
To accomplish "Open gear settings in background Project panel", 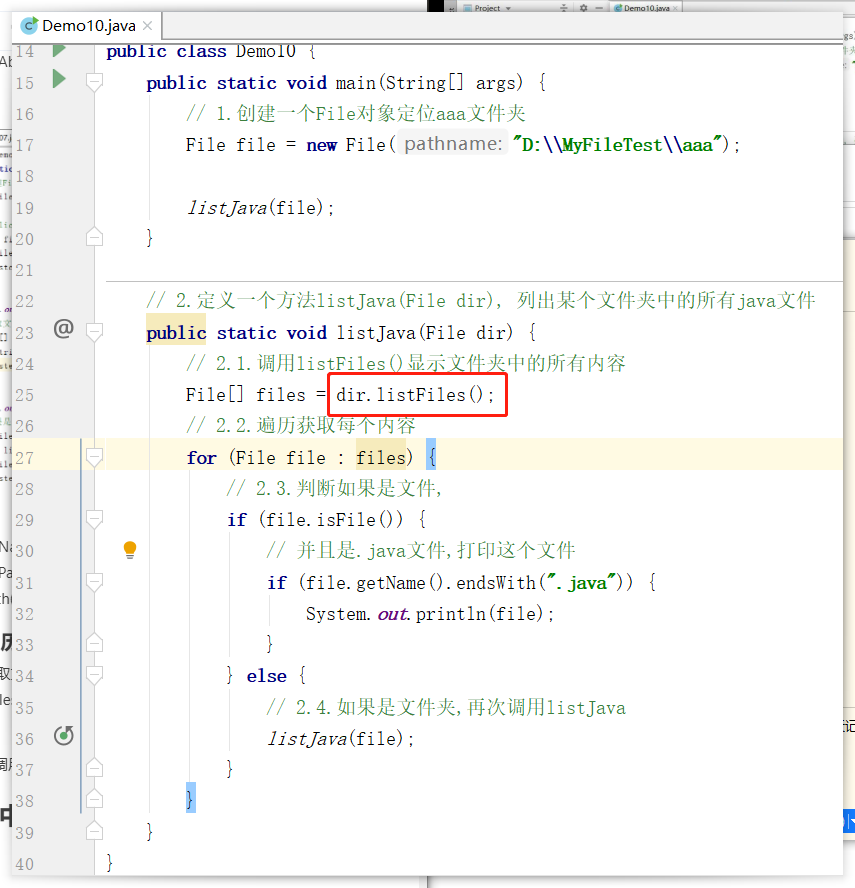I will tap(583, 8).
